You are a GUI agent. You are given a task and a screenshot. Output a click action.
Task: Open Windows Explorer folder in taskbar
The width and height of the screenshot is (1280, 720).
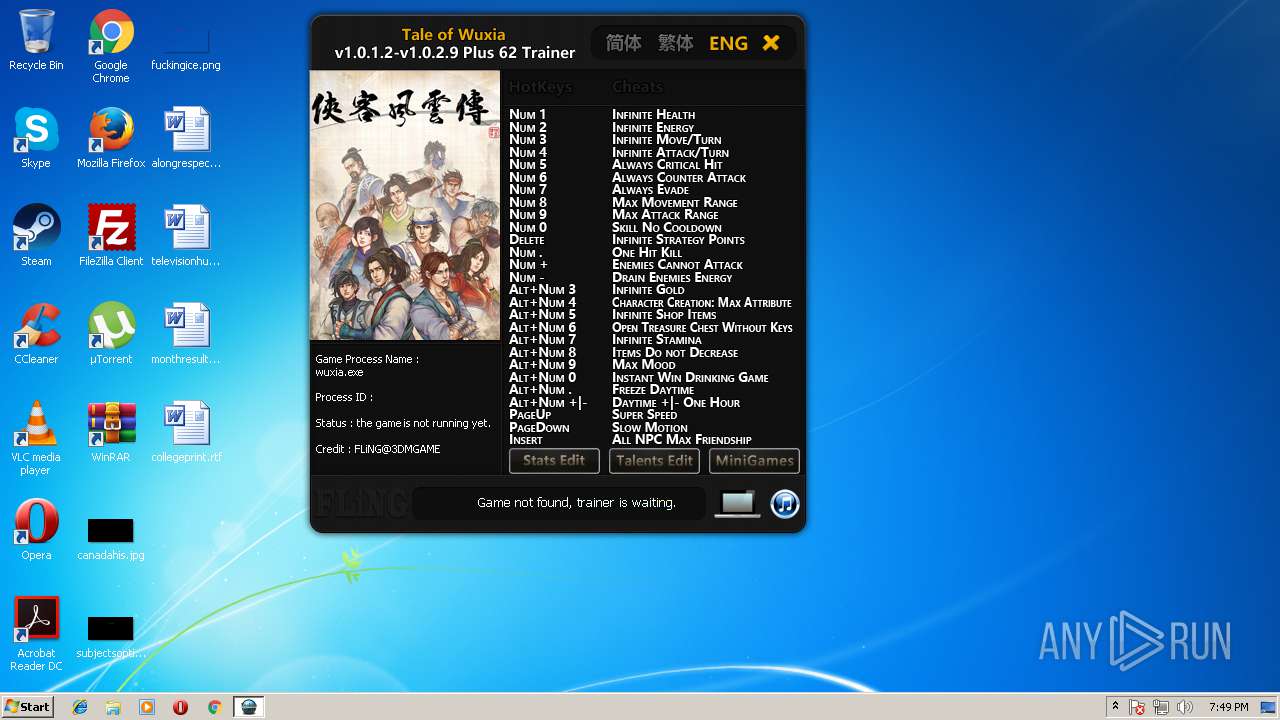[x=113, y=707]
